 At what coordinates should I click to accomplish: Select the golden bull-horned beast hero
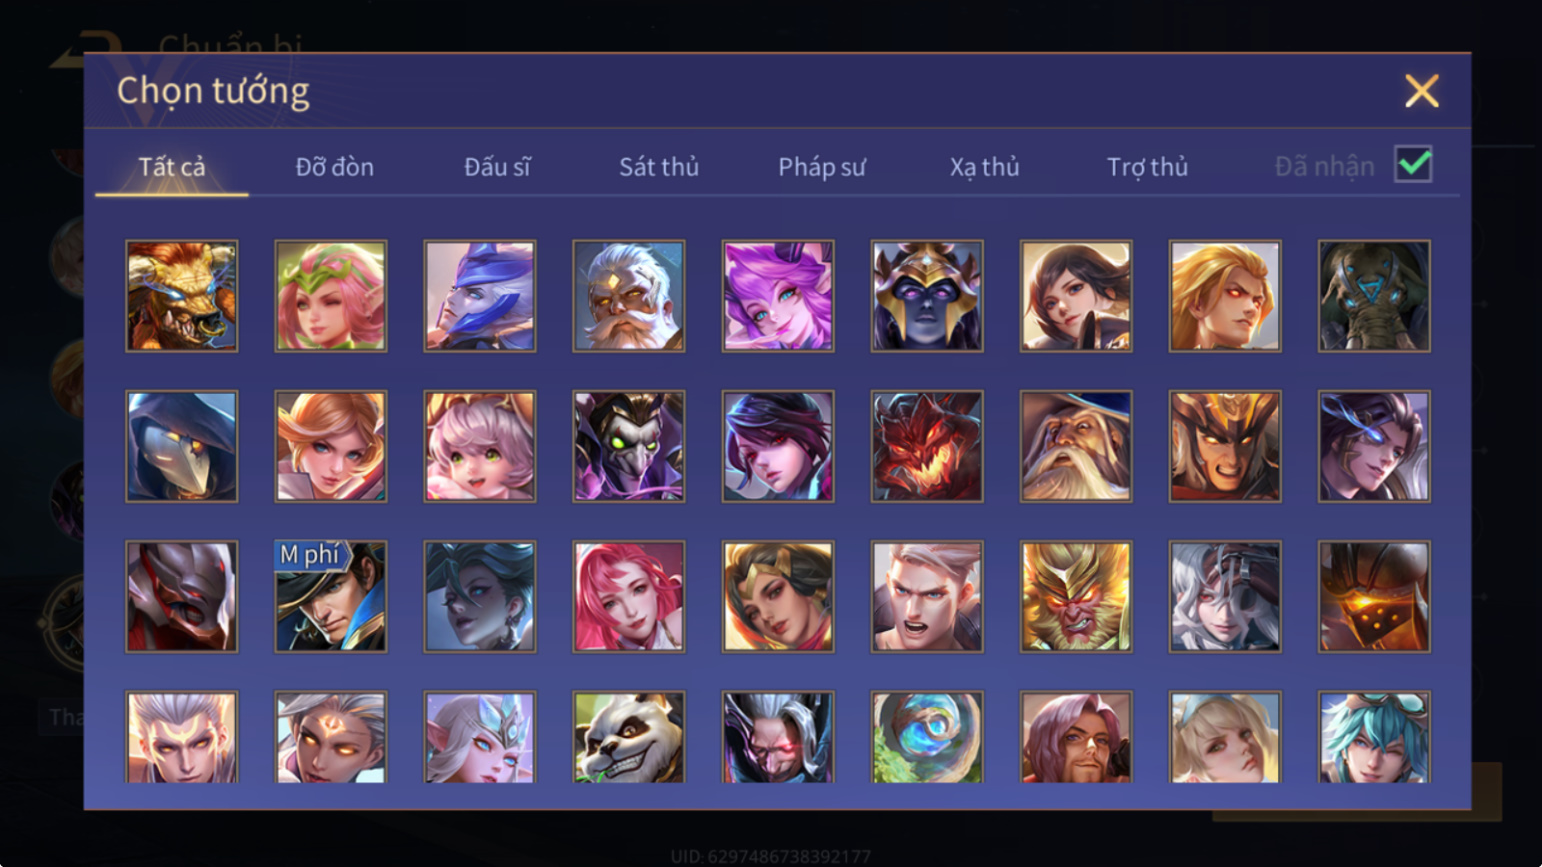tap(182, 296)
